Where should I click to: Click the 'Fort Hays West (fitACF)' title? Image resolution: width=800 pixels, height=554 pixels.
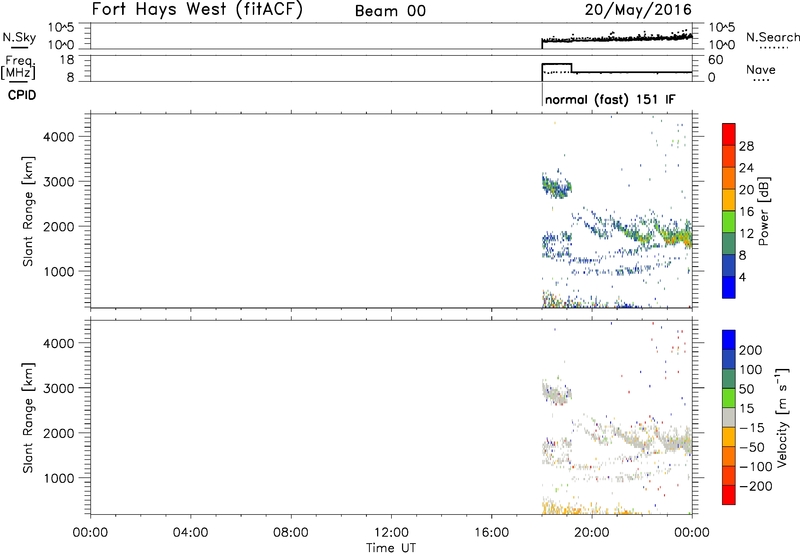click(197, 10)
